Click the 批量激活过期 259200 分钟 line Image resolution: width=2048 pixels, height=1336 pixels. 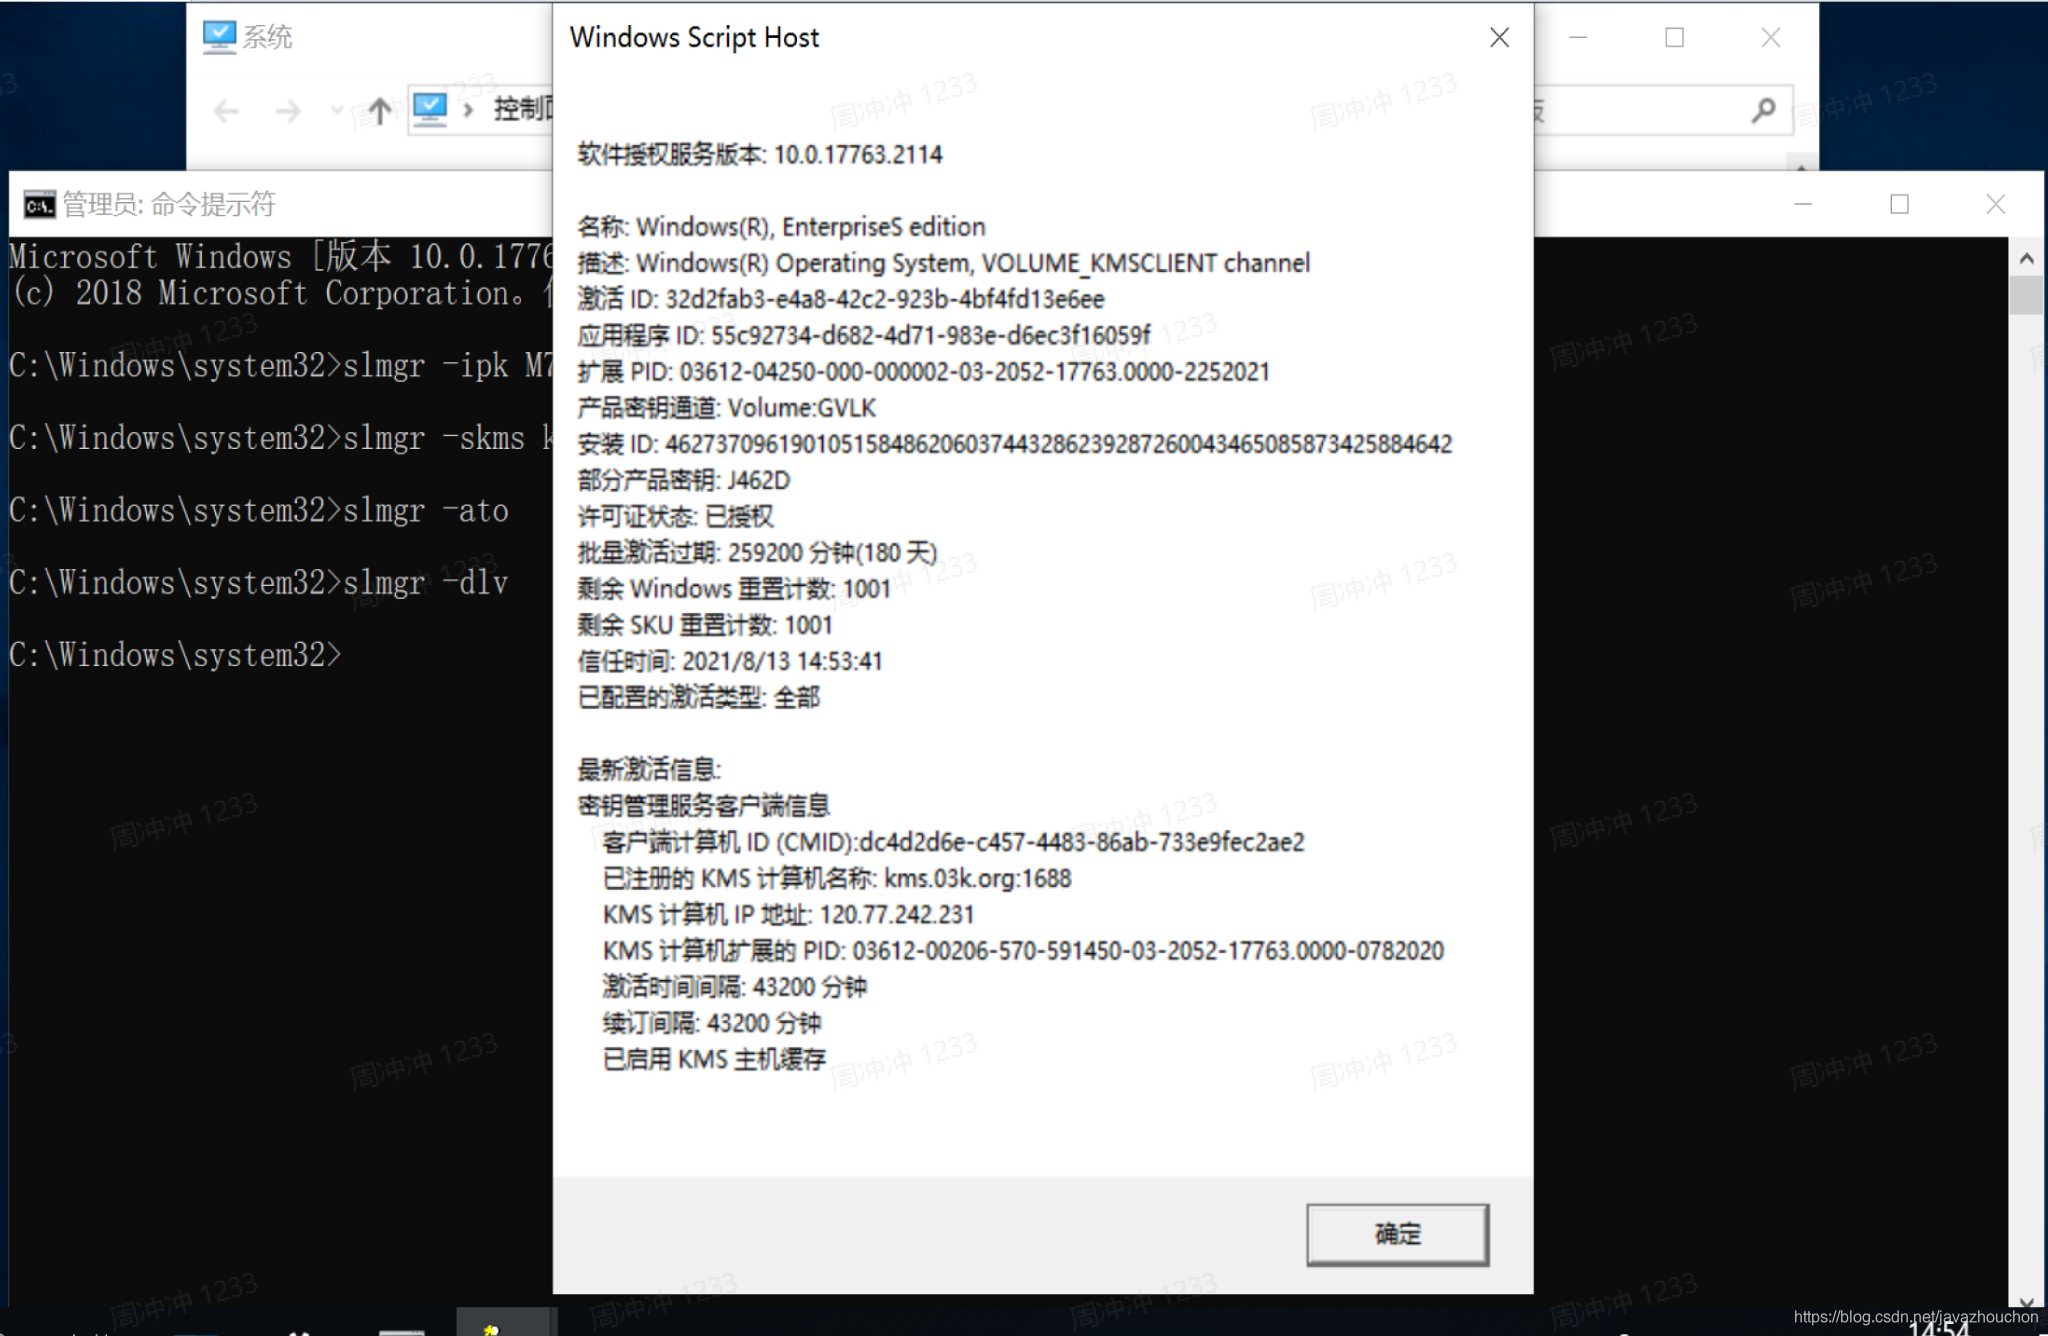(x=757, y=553)
